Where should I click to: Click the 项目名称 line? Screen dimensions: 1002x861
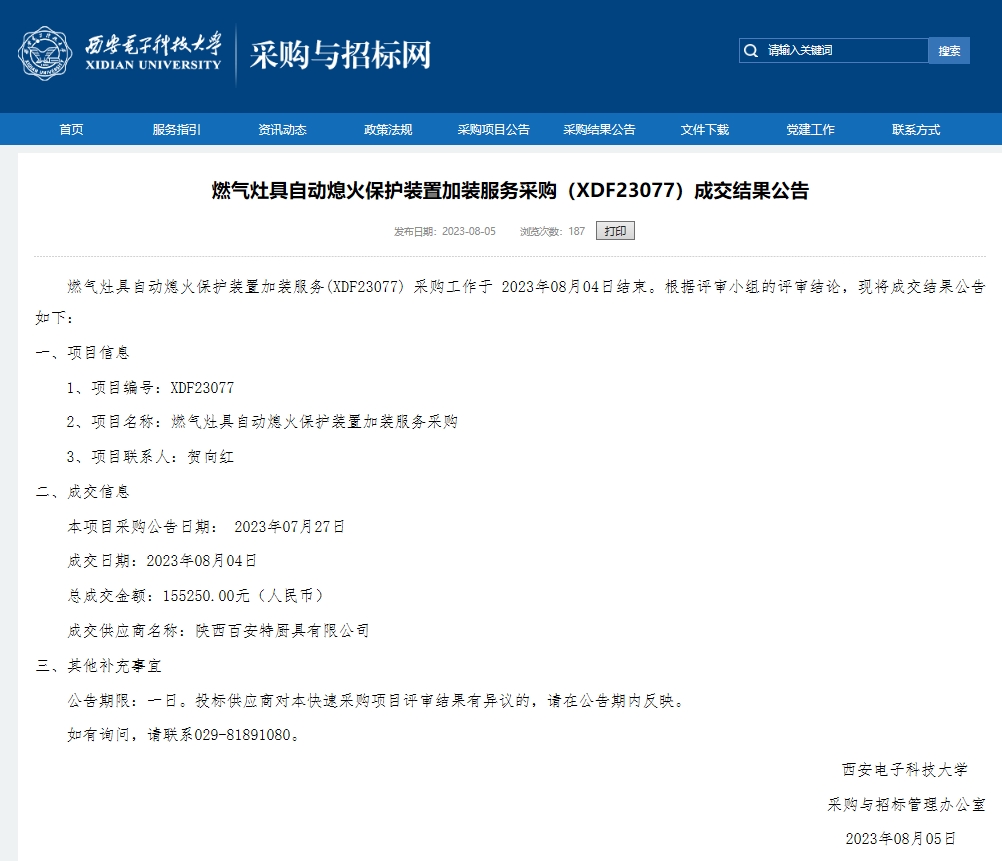pyautogui.click(x=263, y=422)
